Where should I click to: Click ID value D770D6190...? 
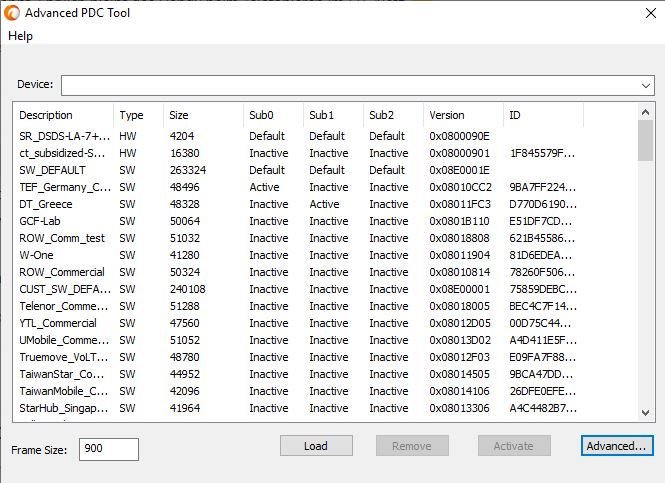coord(543,204)
